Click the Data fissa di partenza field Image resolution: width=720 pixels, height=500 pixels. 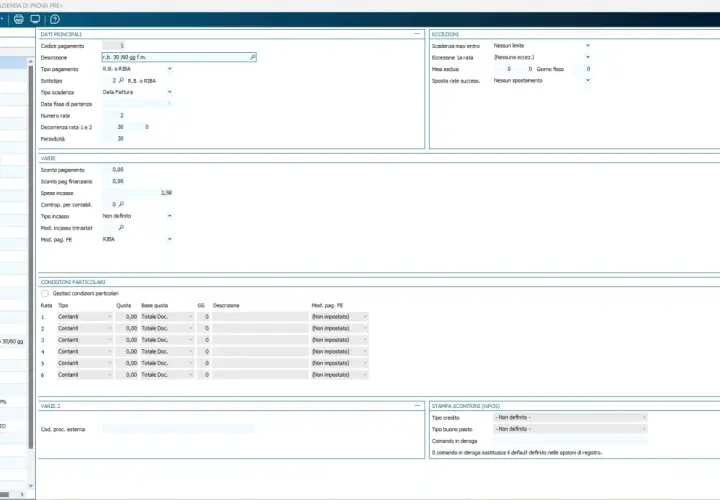pyautogui.click(x=137, y=104)
